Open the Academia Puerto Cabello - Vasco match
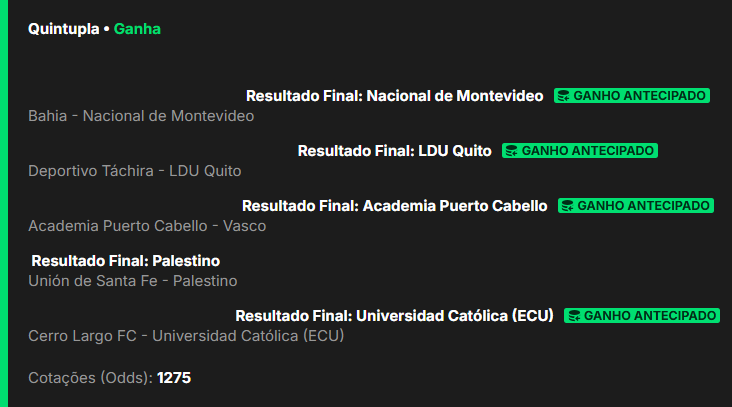732x407 pixels. point(147,226)
